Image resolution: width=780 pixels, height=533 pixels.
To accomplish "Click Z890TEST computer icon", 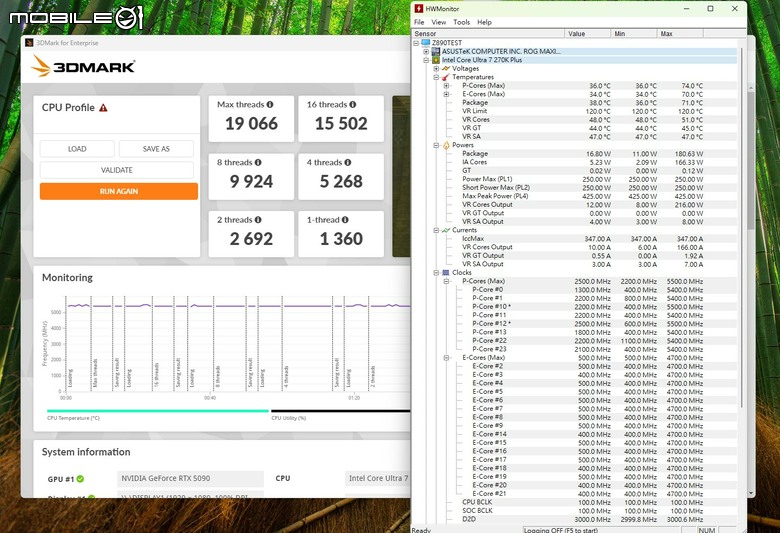I will pyautogui.click(x=425, y=43).
